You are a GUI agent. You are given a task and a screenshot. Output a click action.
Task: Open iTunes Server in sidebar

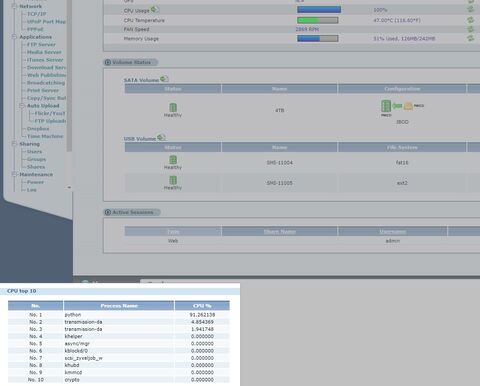pyautogui.click(x=45, y=60)
